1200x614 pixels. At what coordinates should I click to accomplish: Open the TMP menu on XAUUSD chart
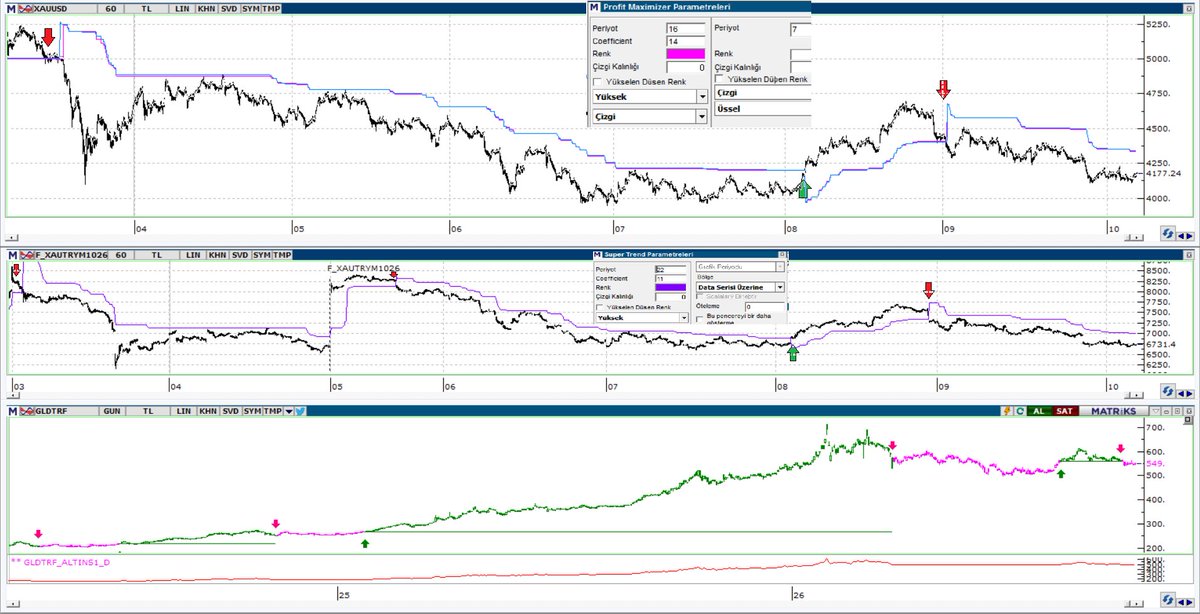[271, 9]
